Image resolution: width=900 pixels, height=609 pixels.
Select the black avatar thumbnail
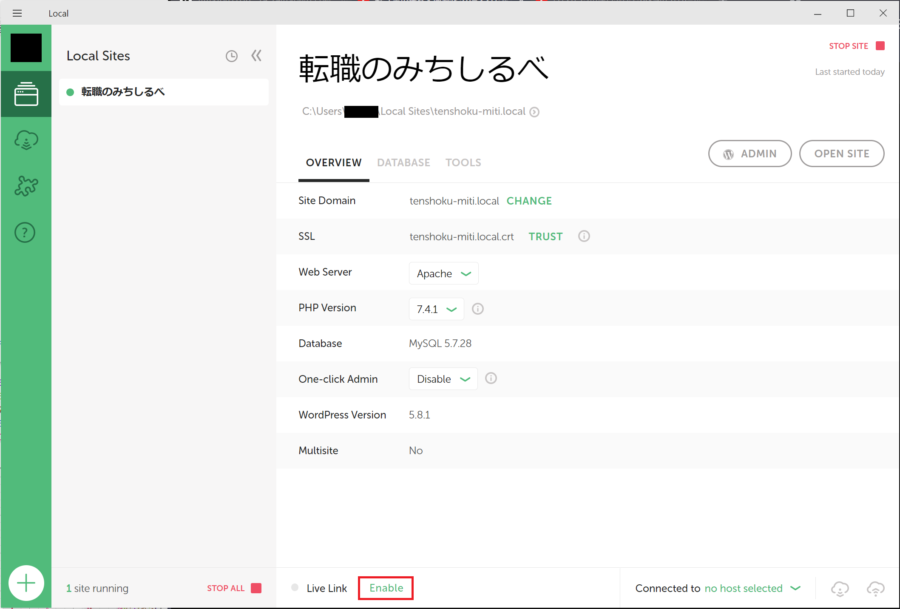point(26,48)
